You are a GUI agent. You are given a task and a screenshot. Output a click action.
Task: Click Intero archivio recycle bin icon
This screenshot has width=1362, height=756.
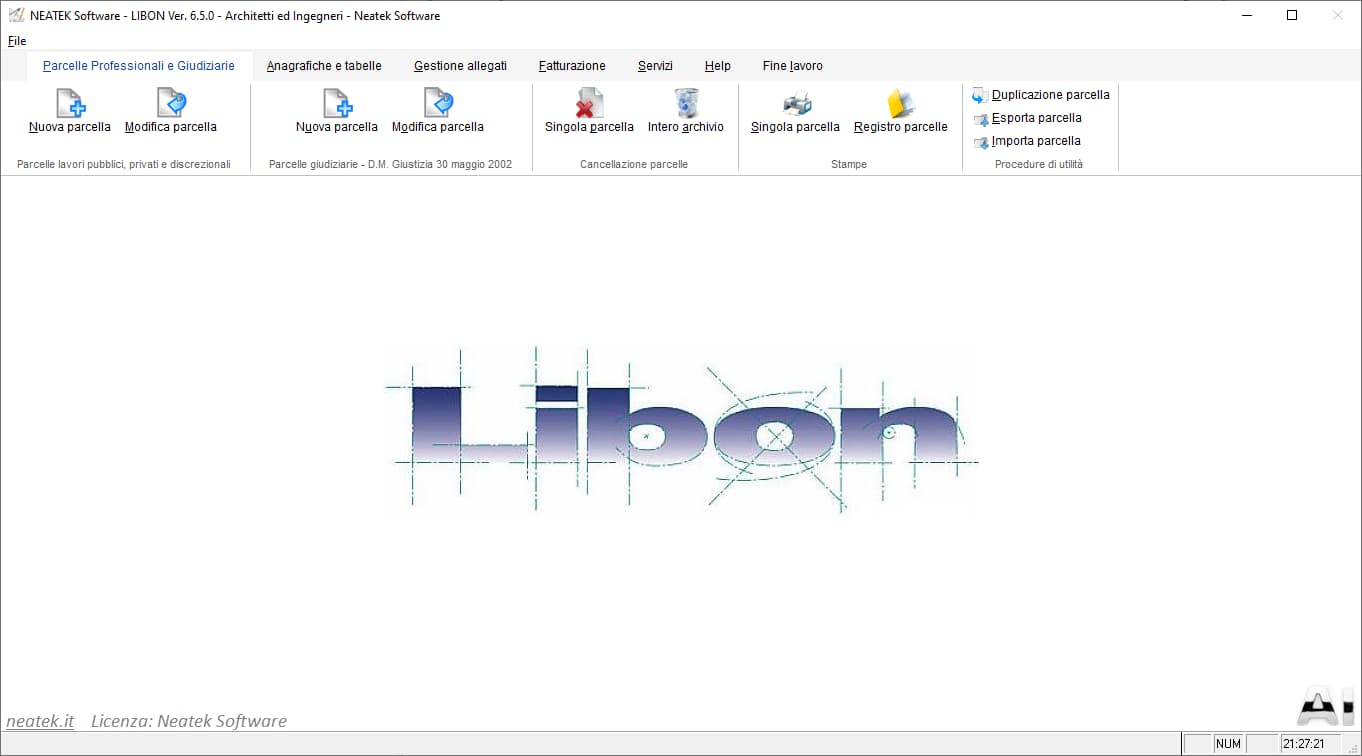coord(686,103)
